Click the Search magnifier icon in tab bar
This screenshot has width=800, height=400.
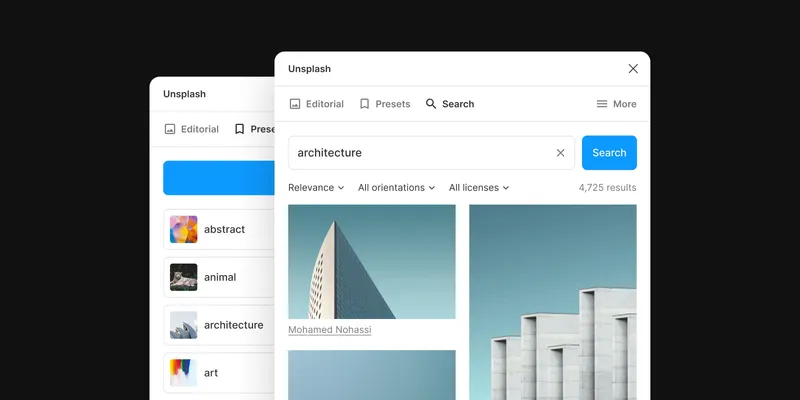[431, 104]
